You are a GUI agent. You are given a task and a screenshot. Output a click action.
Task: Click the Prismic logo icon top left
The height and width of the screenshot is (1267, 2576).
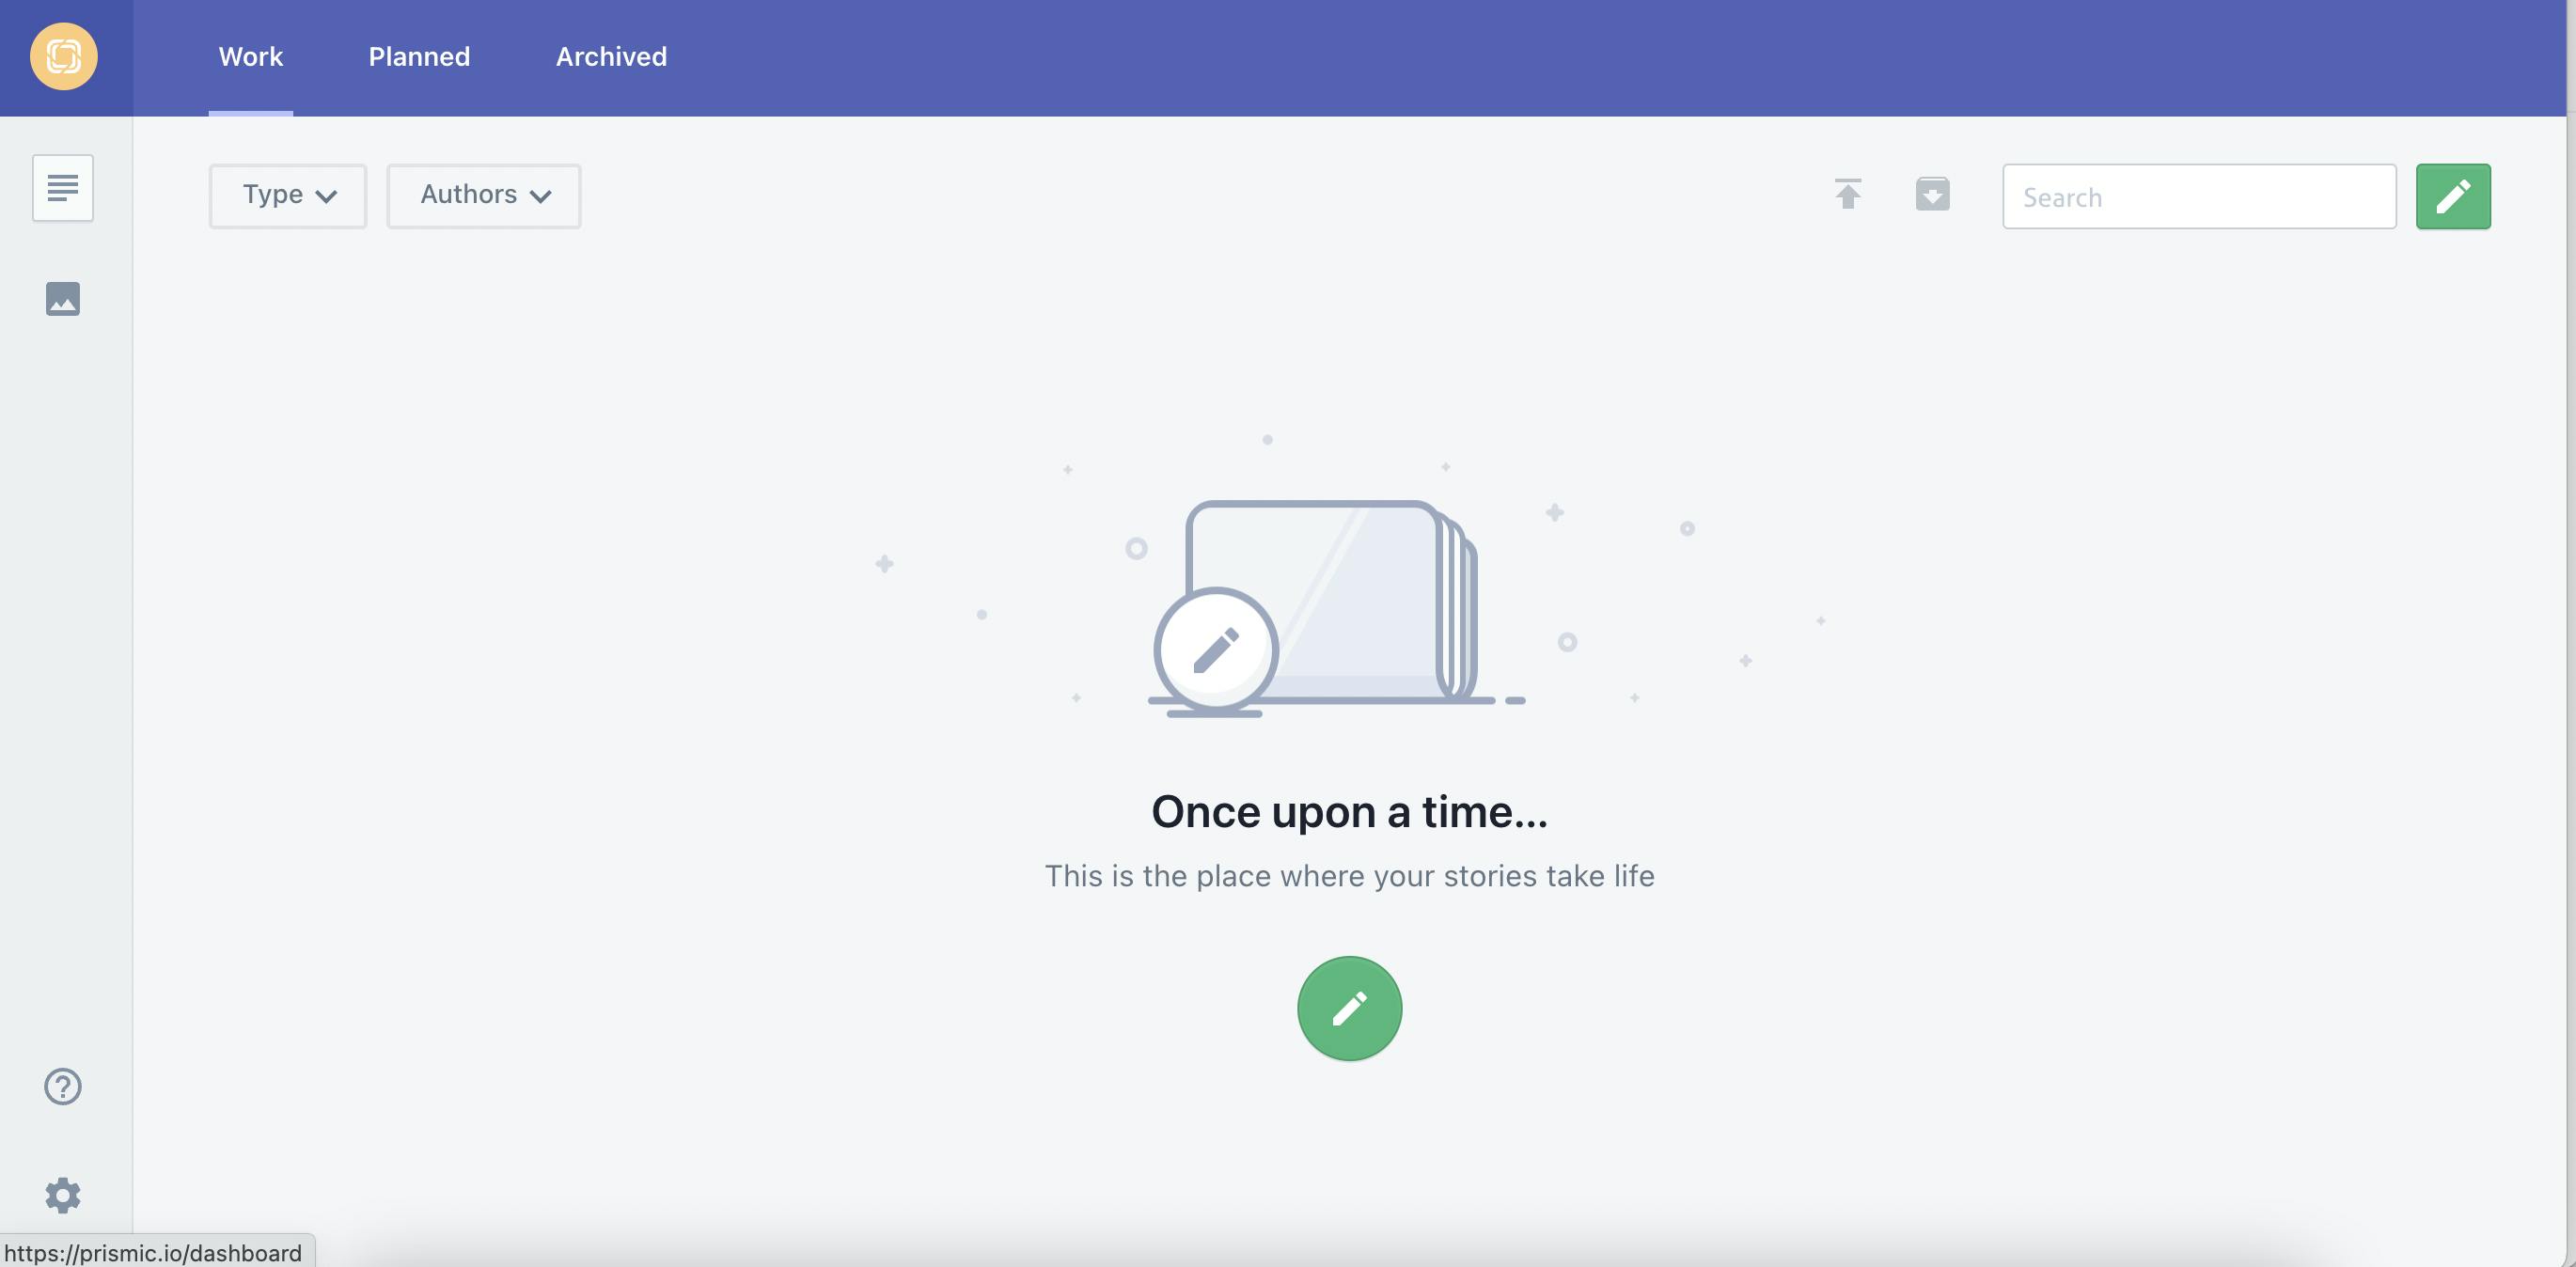coord(62,55)
